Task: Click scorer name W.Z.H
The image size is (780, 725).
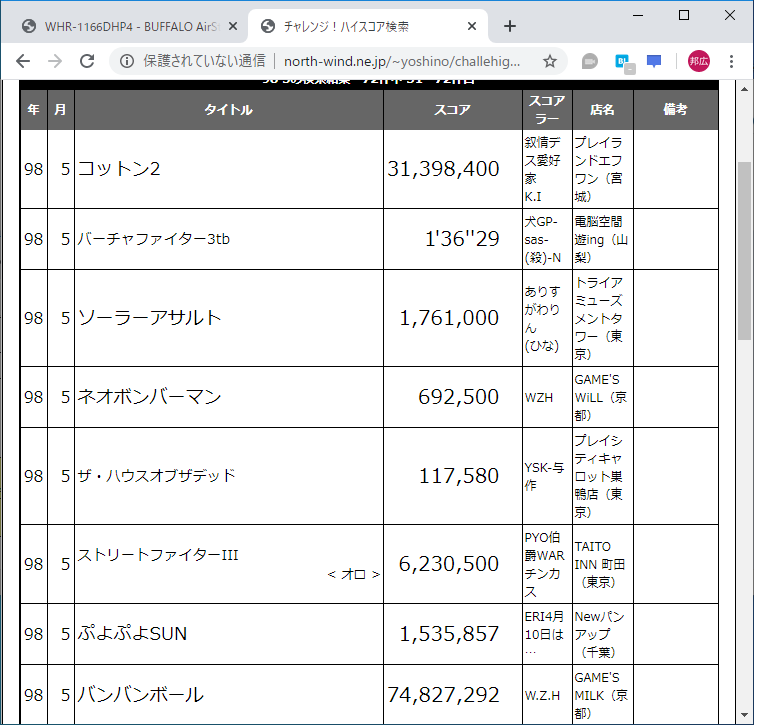Action: pyautogui.click(x=542, y=695)
